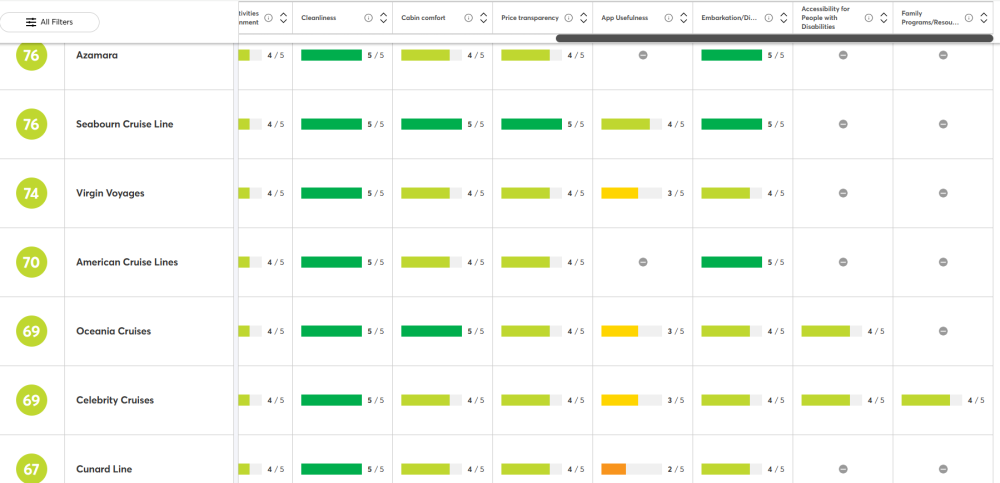Open Virgin Voyages details
This screenshot has width=1000, height=483.
pos(110,193)
